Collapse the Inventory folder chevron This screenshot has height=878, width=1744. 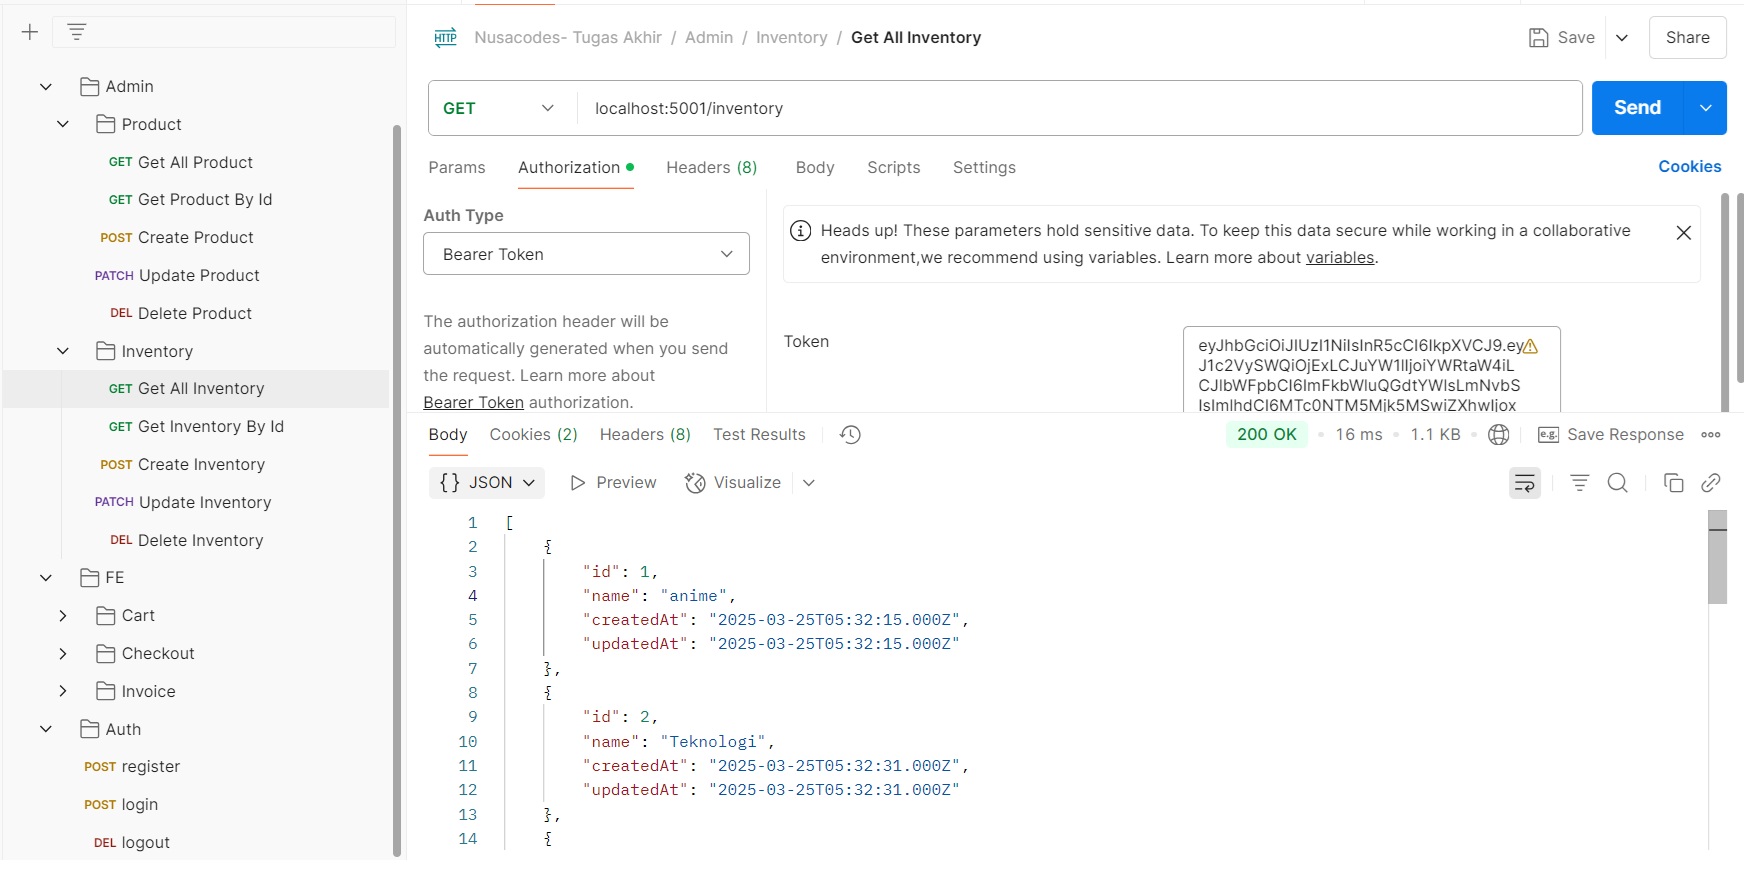pos(63,351)
